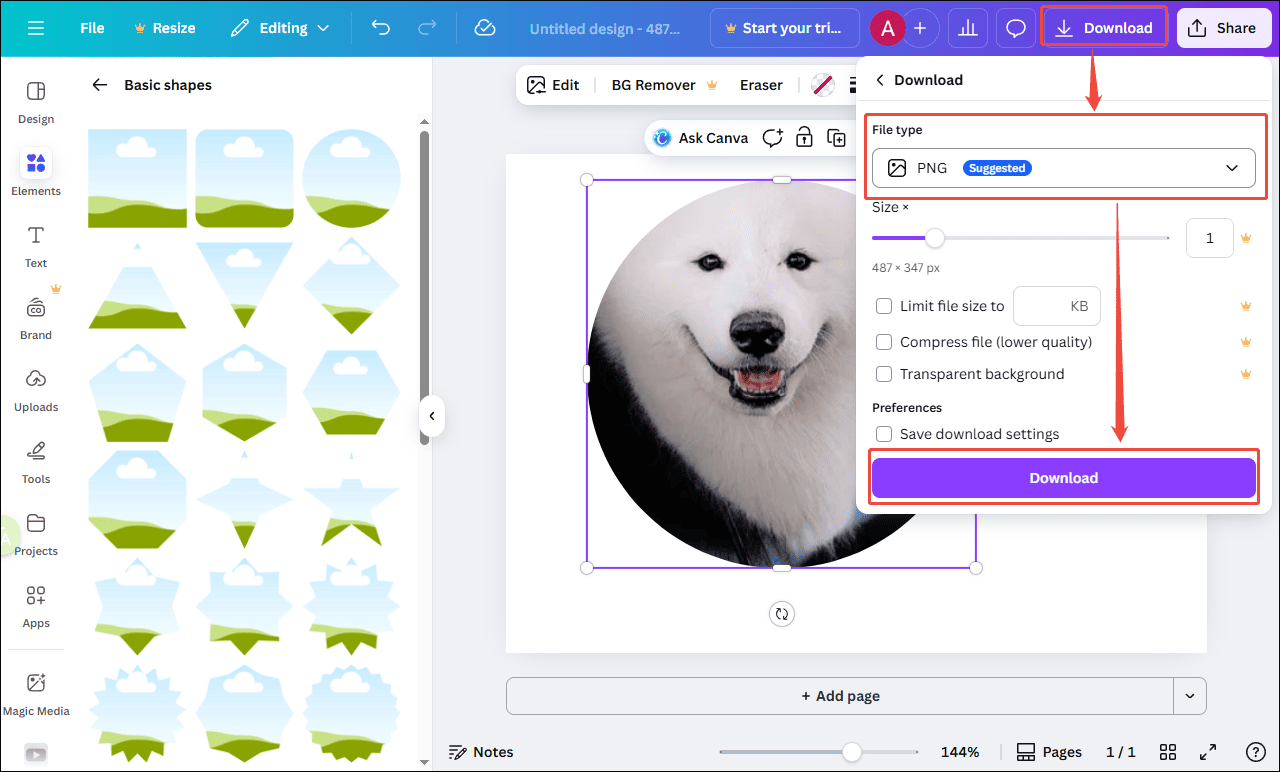The image size is (1280, 772).
Task: Open the File type dropdown showing PNG
Action: point(1063,168)
